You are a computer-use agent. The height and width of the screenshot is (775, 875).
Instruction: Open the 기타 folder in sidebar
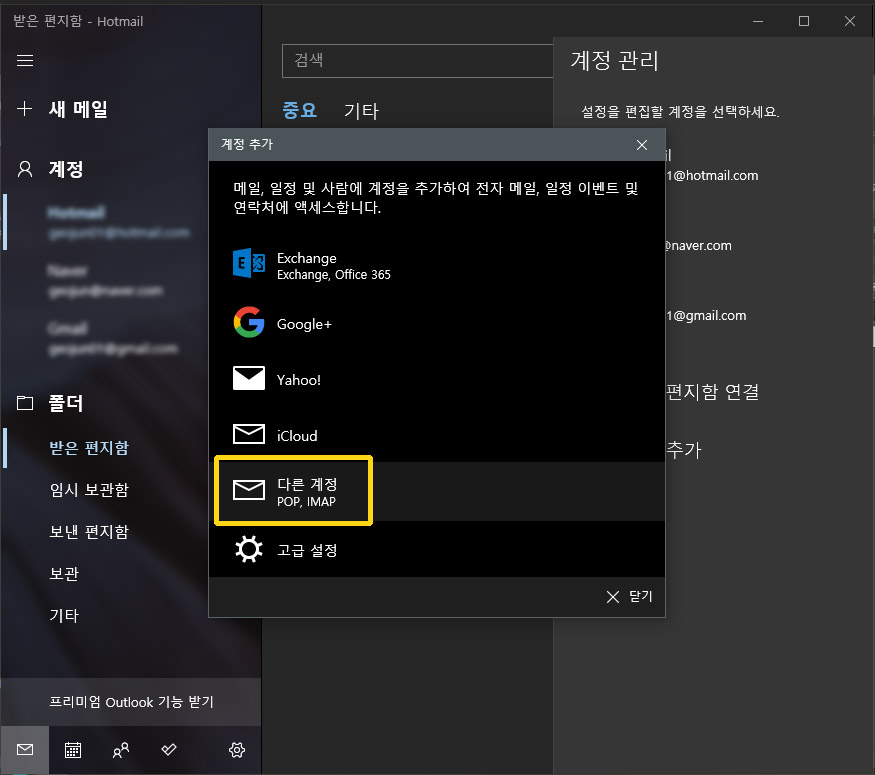point(64,615)
